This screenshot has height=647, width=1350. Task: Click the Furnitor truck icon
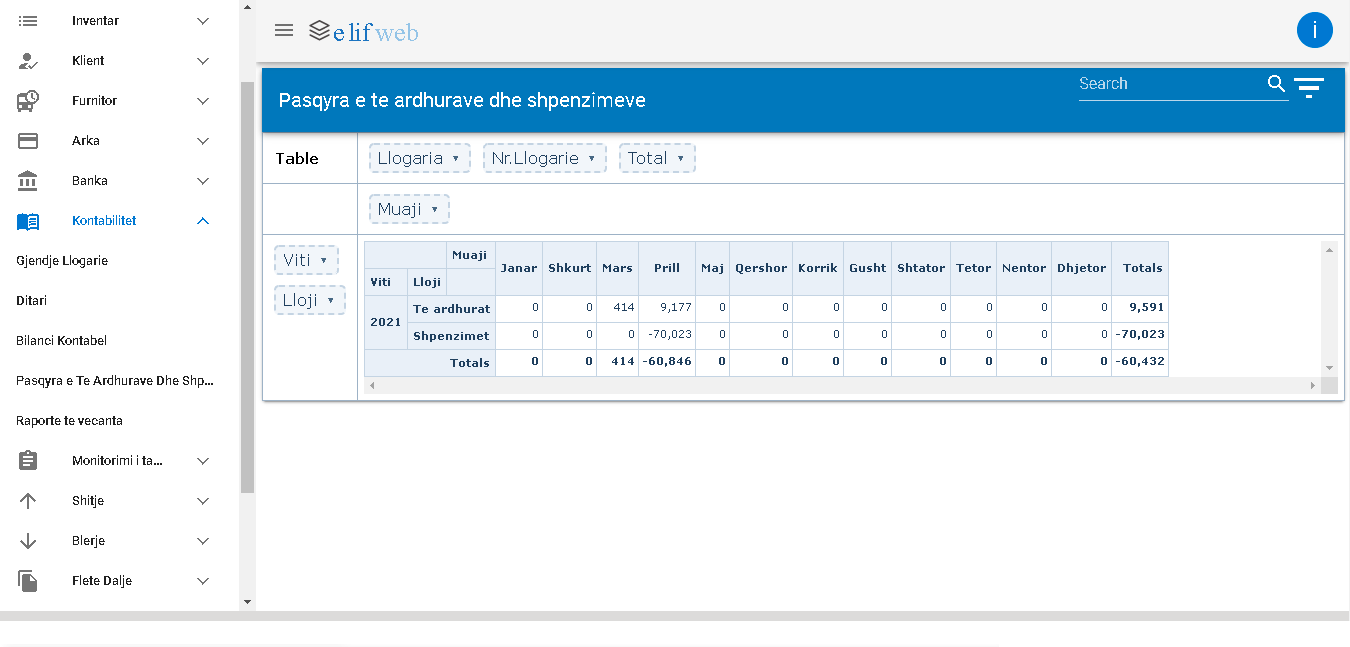[28, 101]
